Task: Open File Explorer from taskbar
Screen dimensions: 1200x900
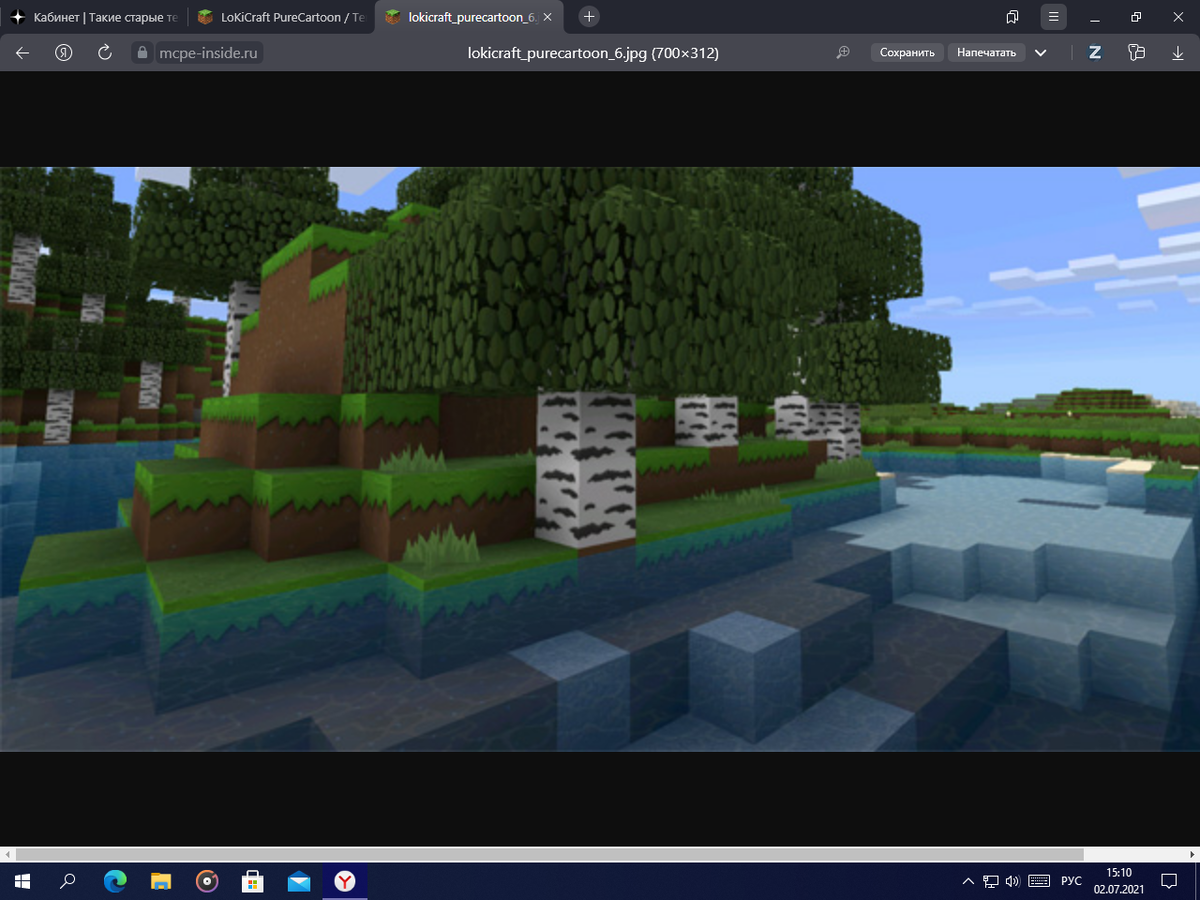Action: point(161,881)
